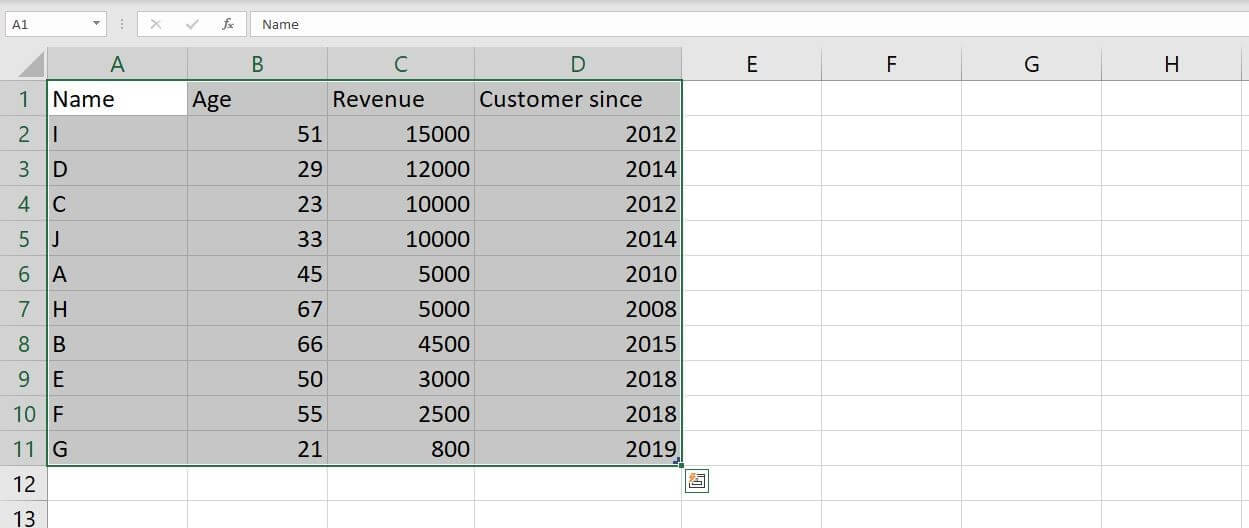Image resolution: width=1249 pixels, height=528 pixels.
Task: Click inside the Name Box showing A1
Action: pos(45,24)
